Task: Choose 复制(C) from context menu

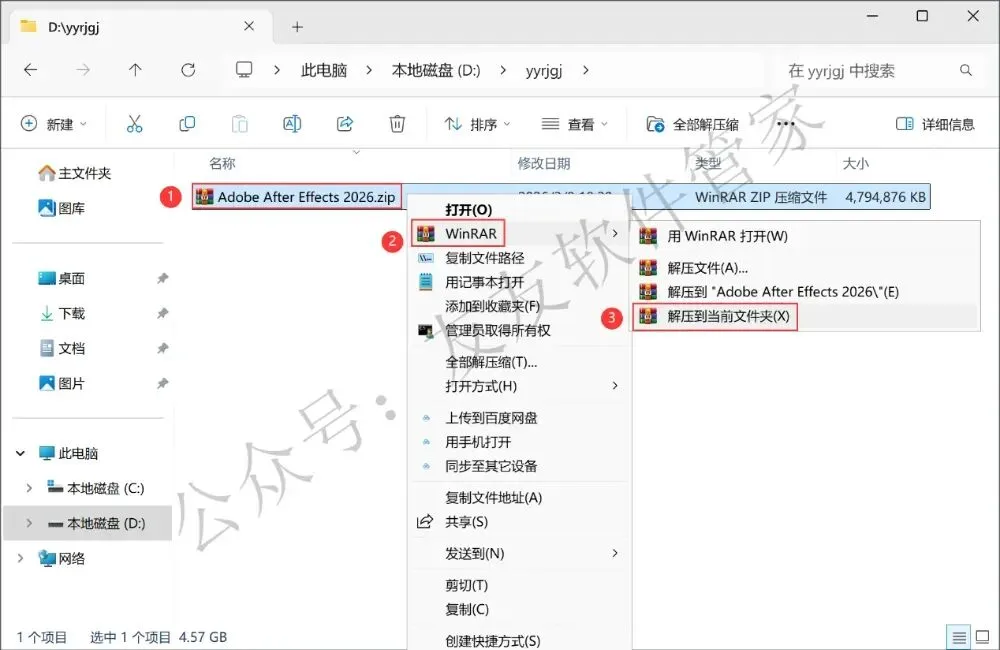Action: coord(467,610)
